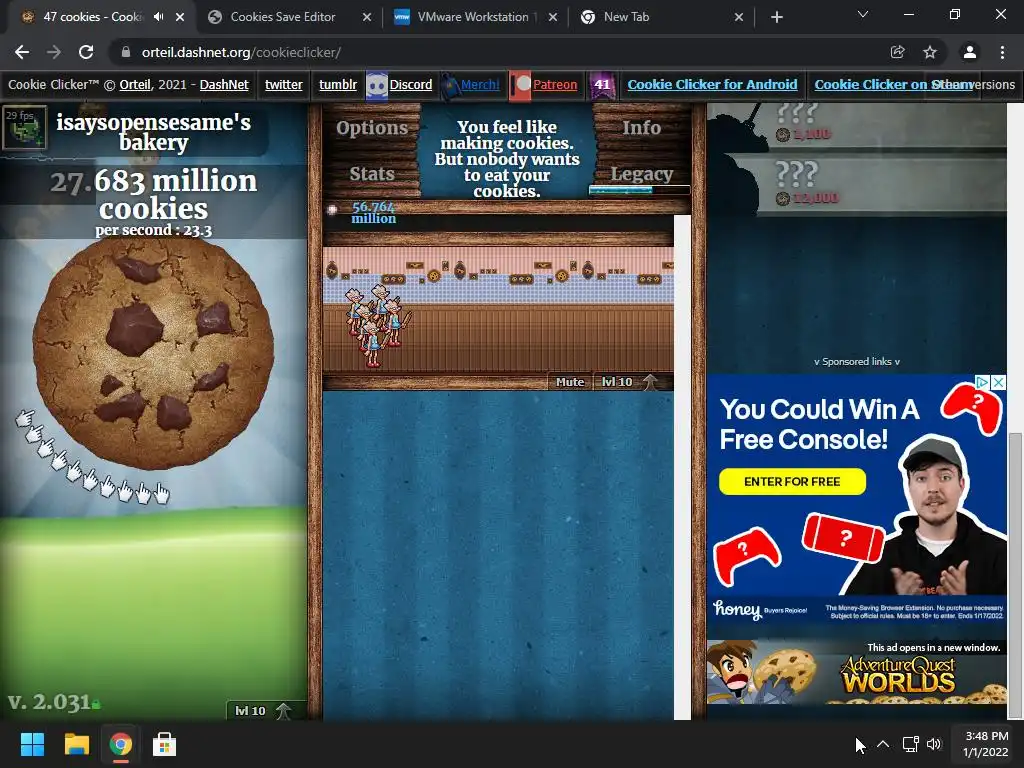Bookmark this page with star icon
Image resolution: width=1024 pixels, height=768 pixels.
930,52
